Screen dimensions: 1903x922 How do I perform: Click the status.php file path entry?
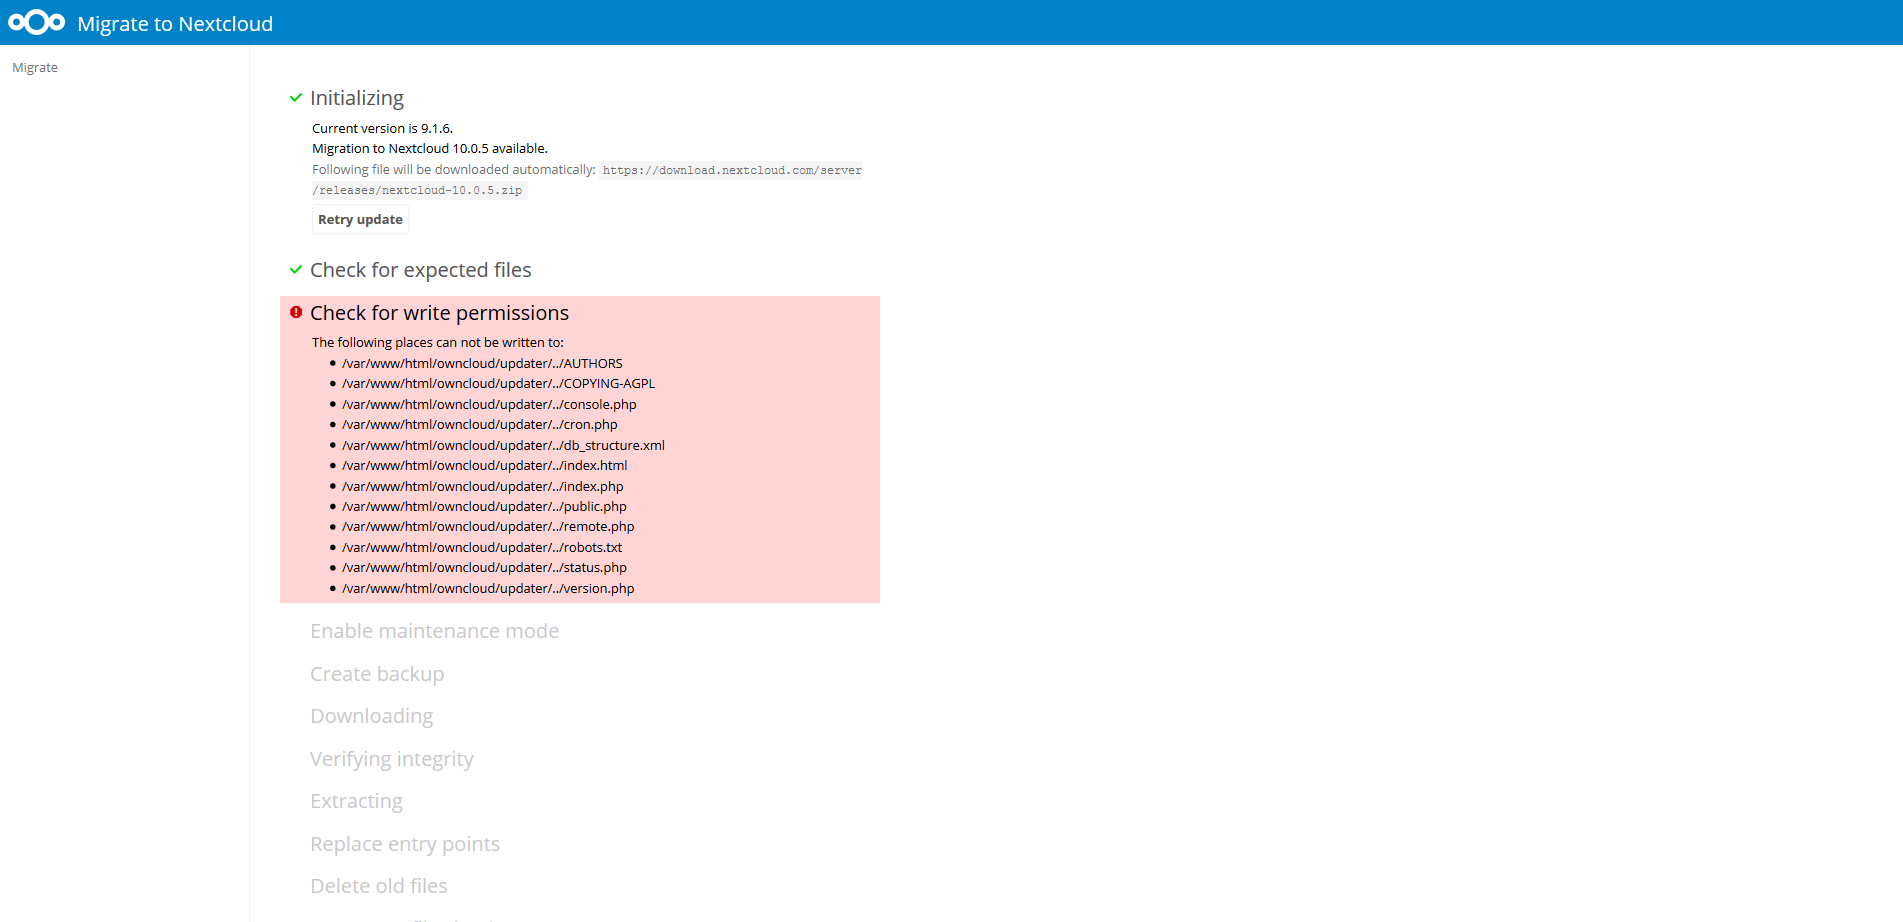[484, 567]
